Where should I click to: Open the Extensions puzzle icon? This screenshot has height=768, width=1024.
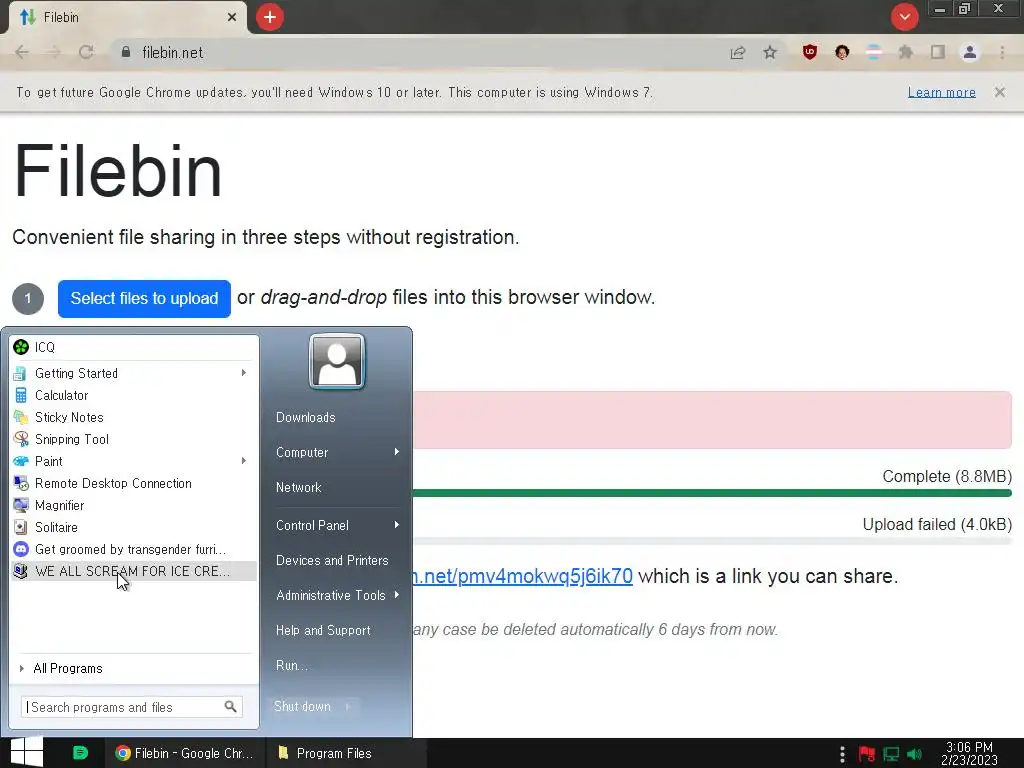[x=906, y=52]
